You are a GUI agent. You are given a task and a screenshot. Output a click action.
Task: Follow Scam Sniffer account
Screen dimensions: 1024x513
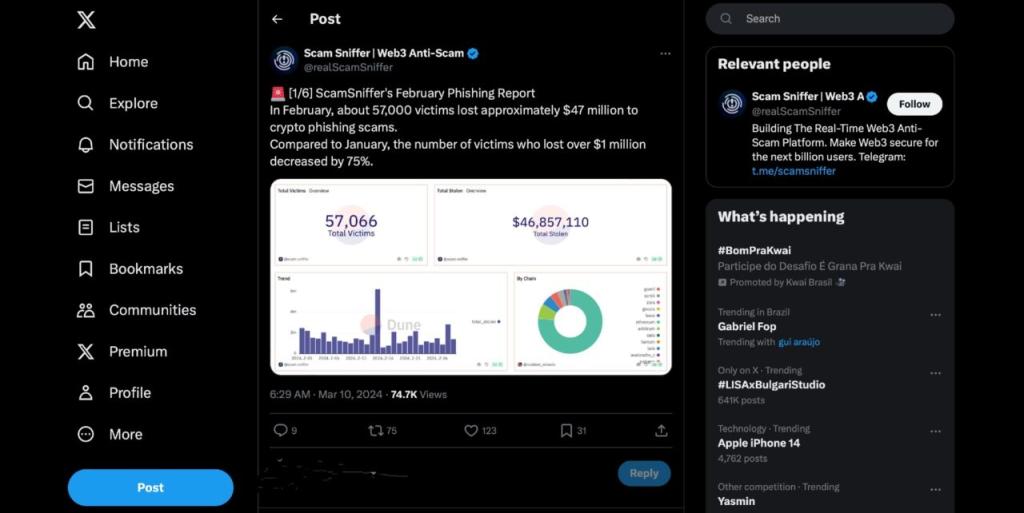pyautogui.click(x=914, y=104)
